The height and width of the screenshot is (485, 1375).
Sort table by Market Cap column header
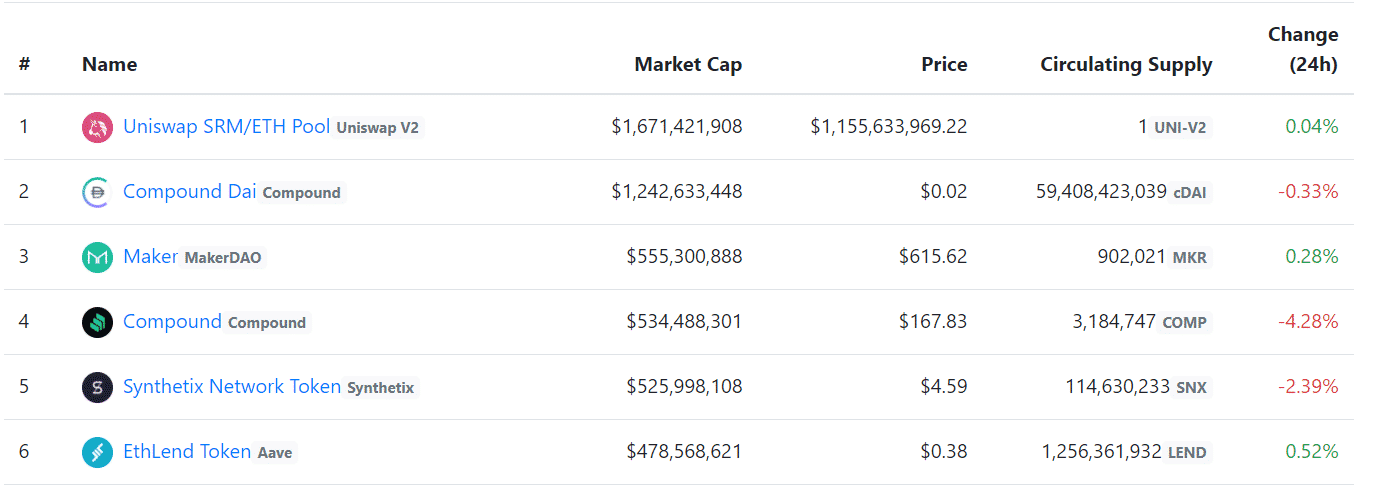pyautogui.click(x=688, y=65)
